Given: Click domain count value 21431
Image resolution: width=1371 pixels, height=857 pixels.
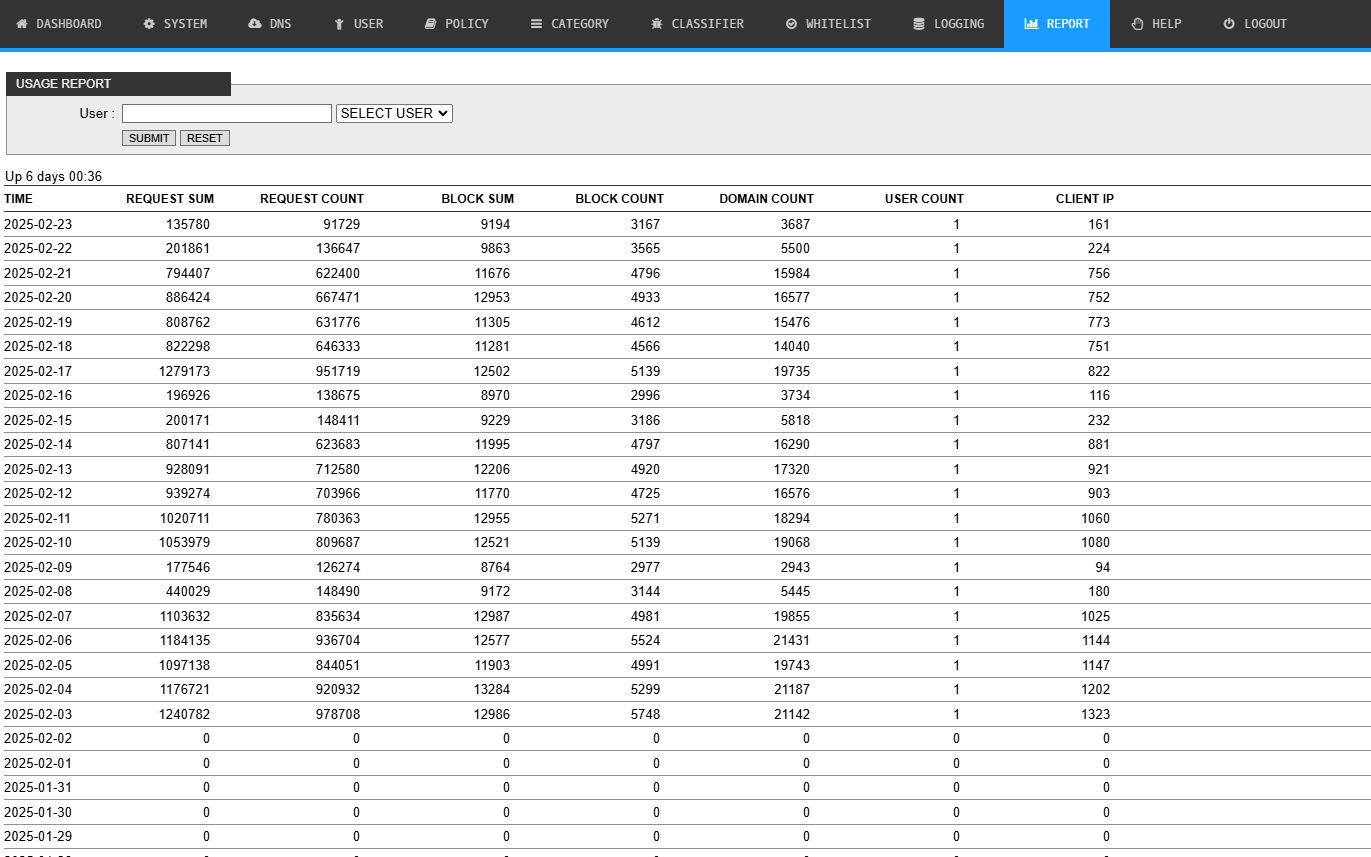Looking at the screenshot, I should (792, 641).
